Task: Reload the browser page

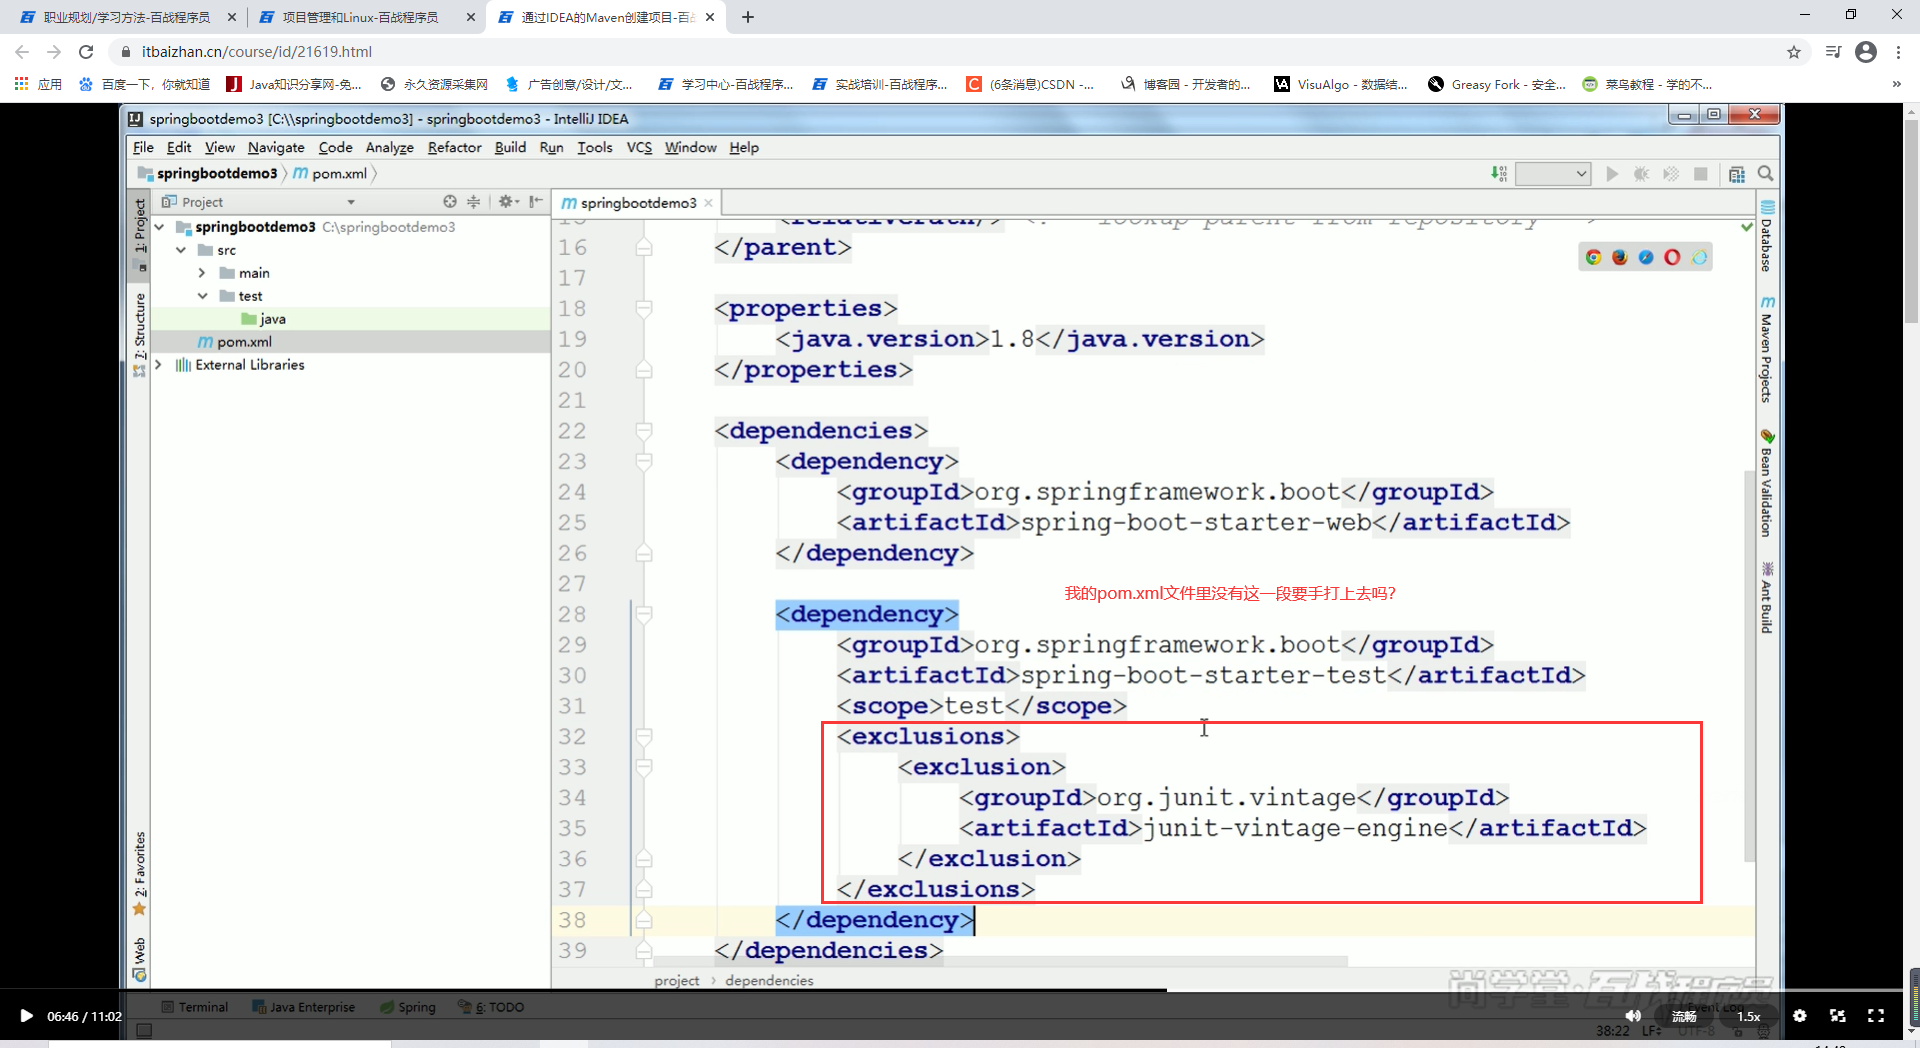Action: tap(86, 52)
